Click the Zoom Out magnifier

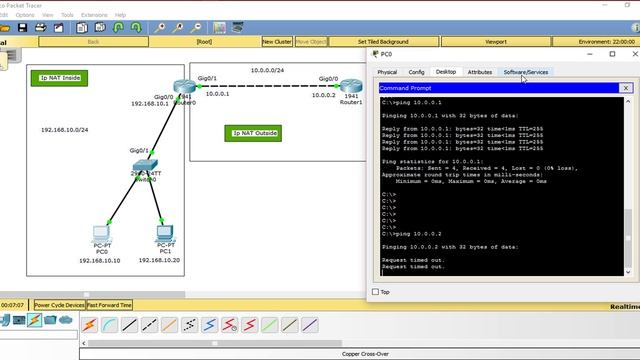click(196, 28)
